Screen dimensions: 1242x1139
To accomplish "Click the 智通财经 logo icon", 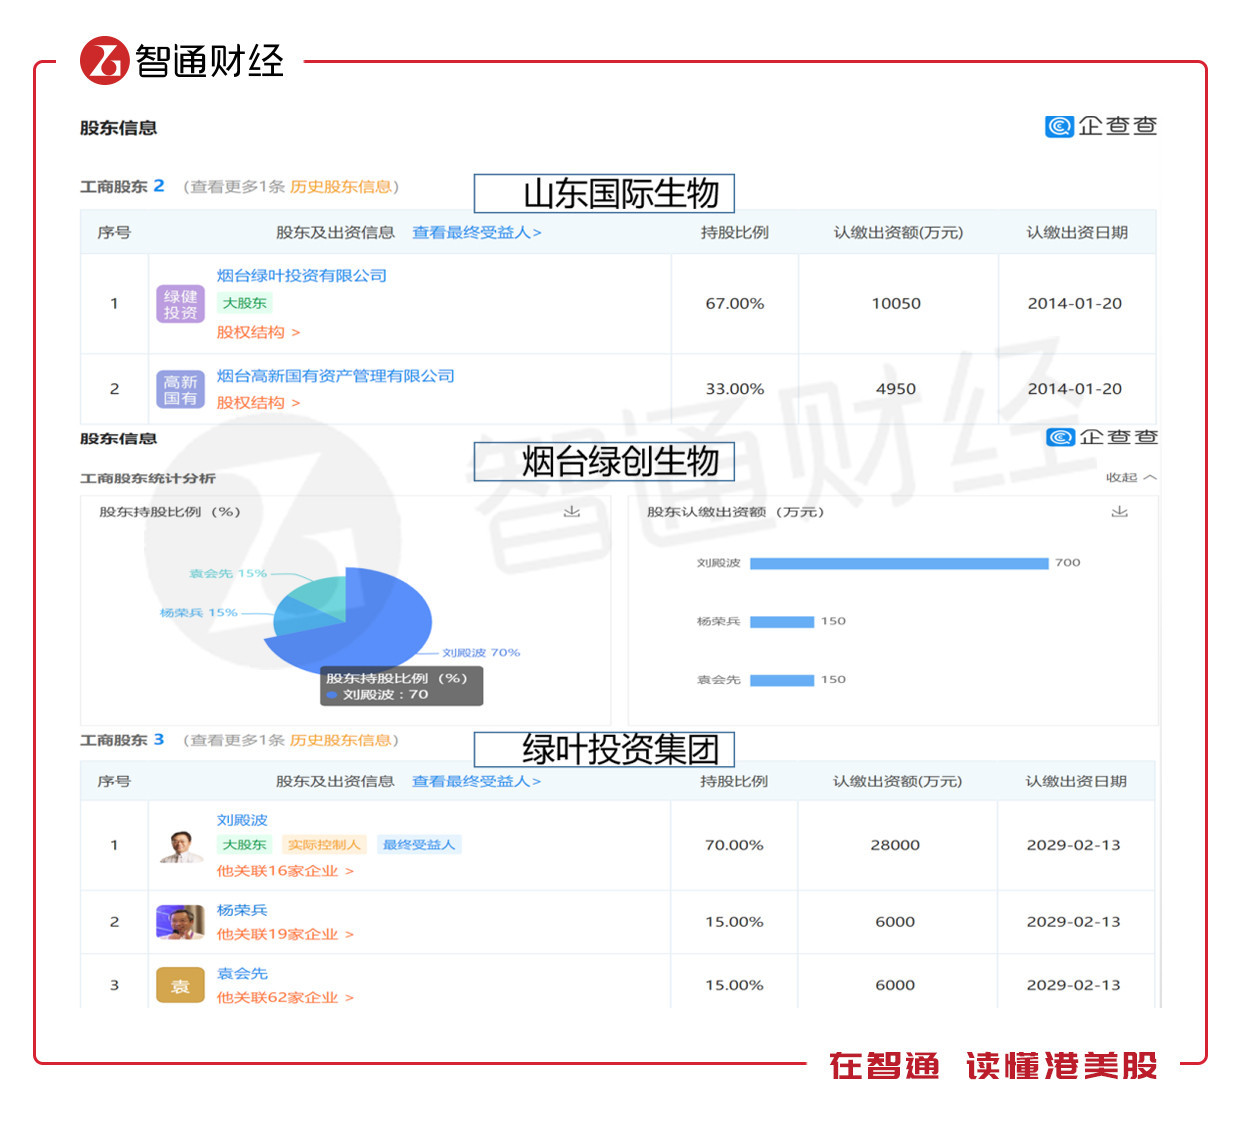I will tap(105, 60).
